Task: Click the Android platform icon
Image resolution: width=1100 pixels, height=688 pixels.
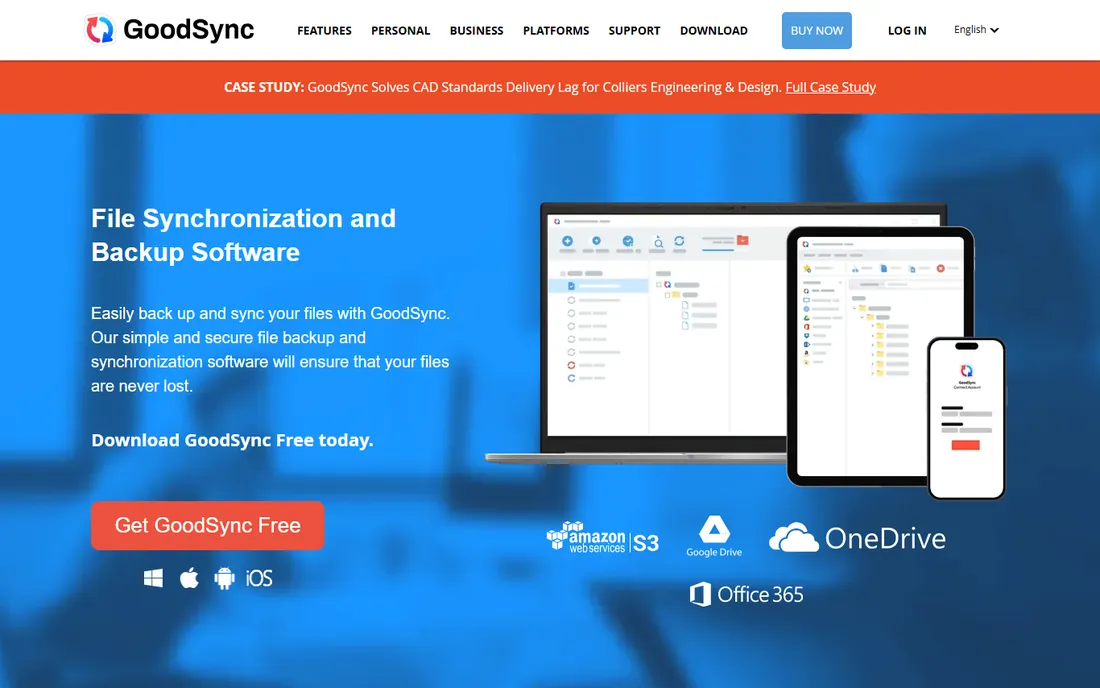Action: pos(224,578)
